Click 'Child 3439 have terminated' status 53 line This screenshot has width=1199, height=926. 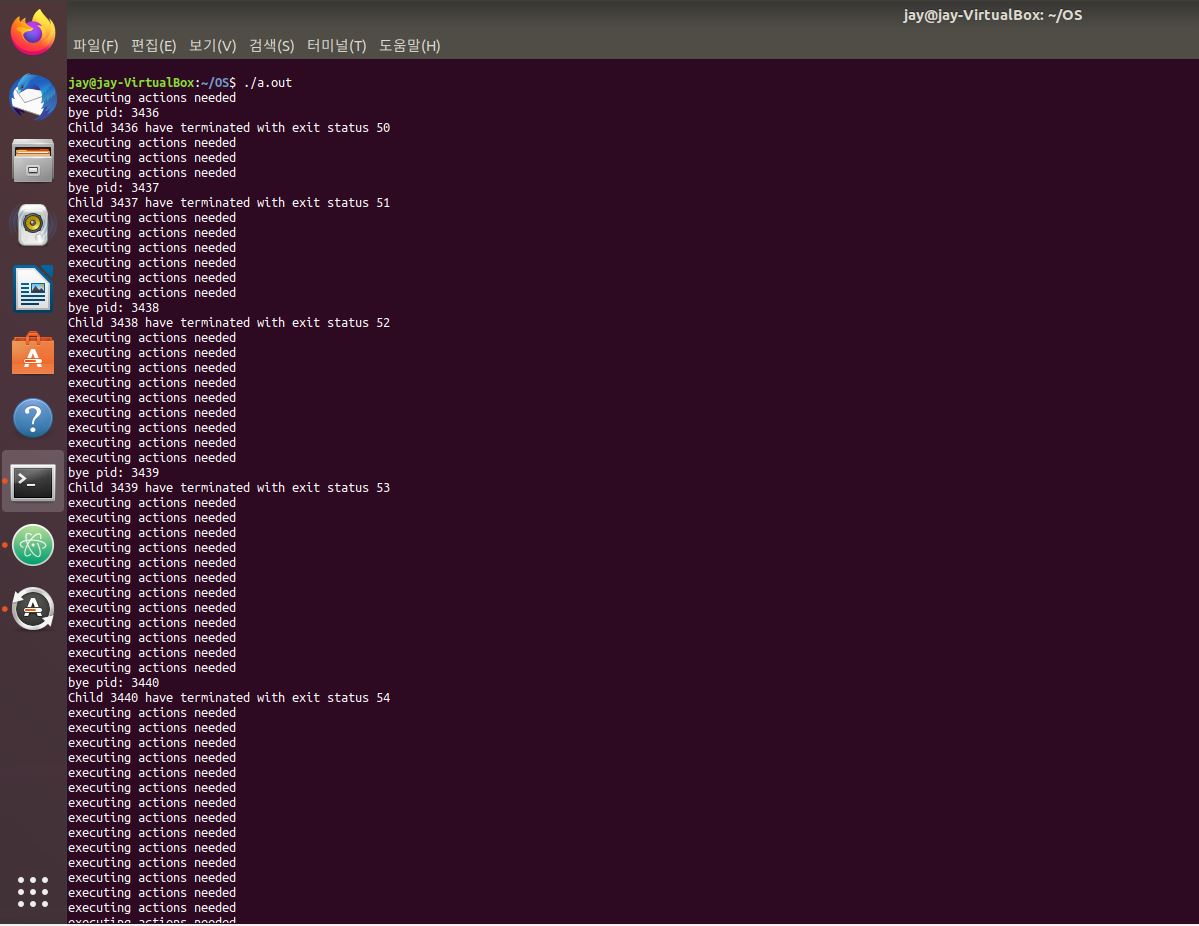tap(229, 488)
